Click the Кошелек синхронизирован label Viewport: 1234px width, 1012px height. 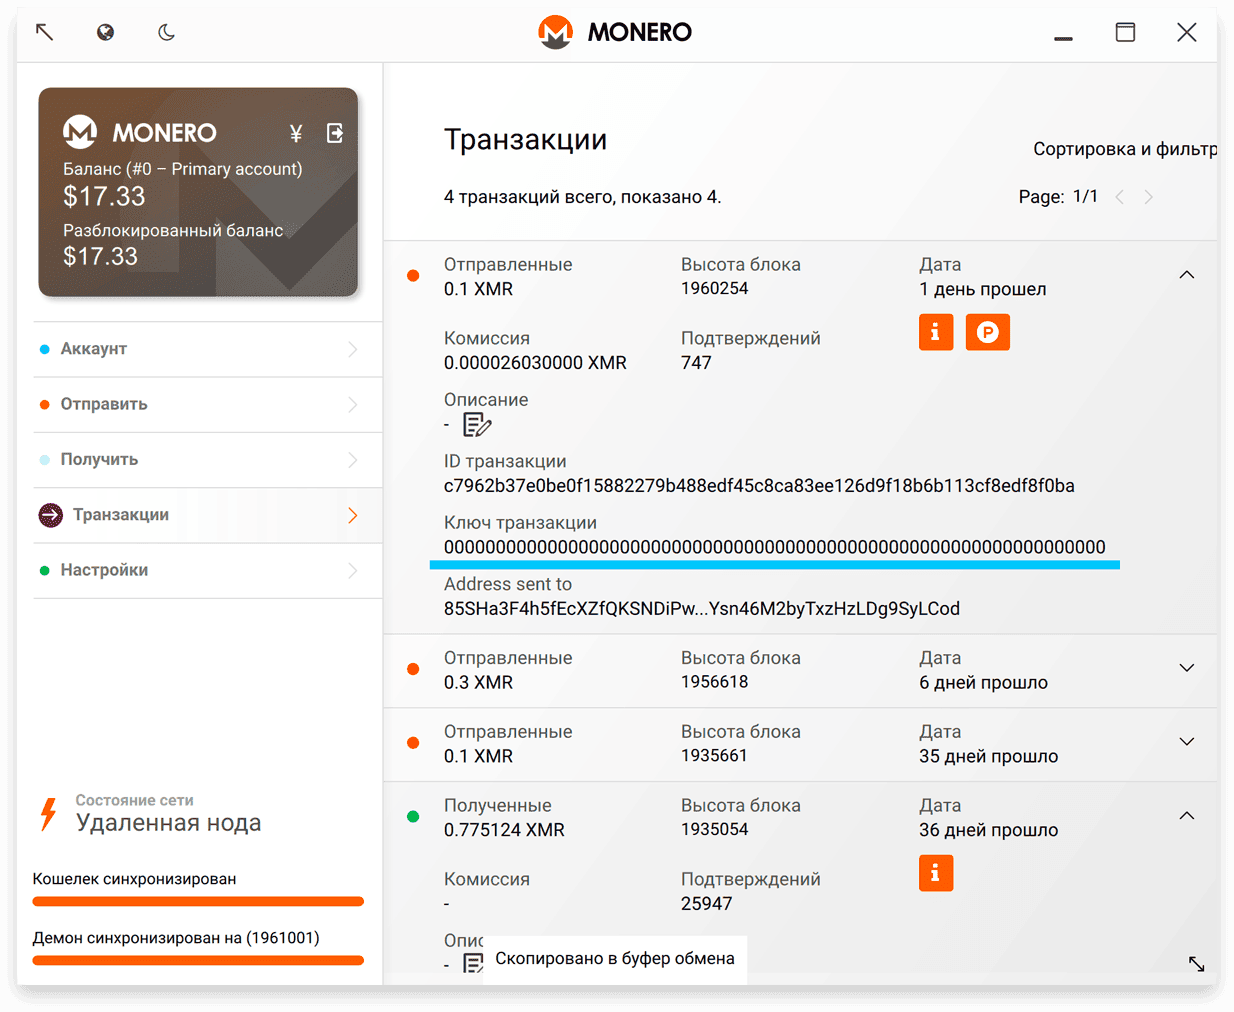click(134, 879)
